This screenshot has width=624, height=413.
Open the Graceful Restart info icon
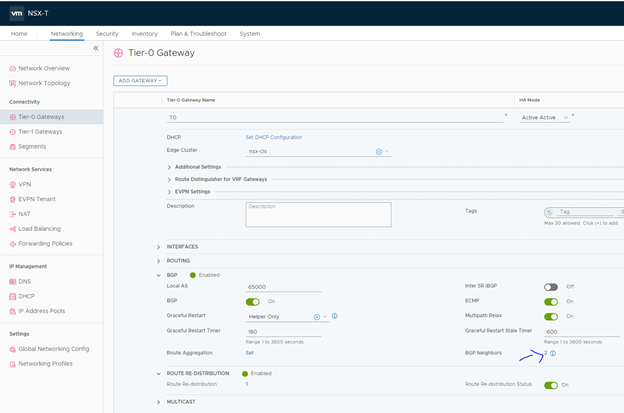(335, 316)
